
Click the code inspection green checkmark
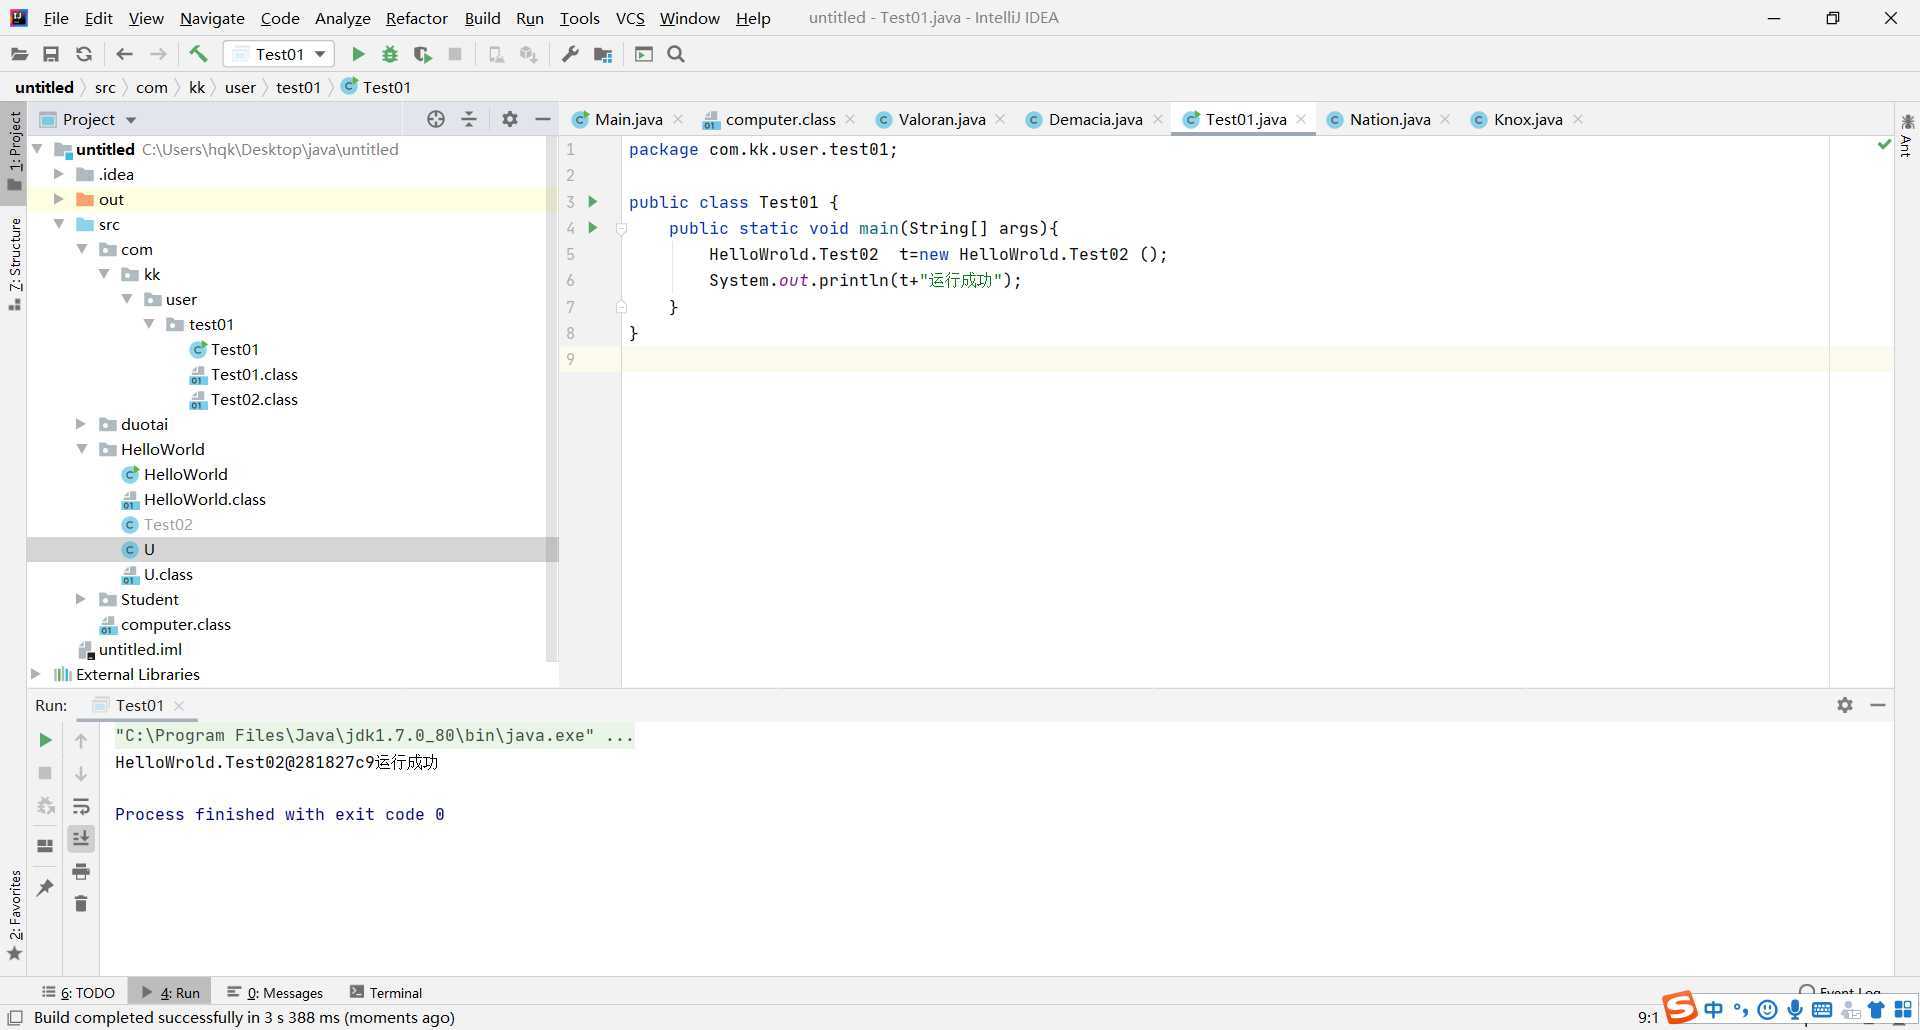tap(1885, 146)
